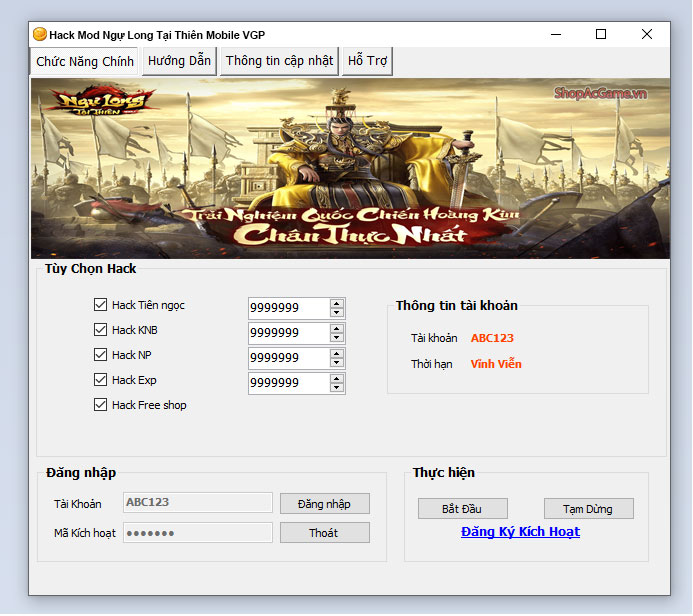Image resolution: width=693 pixels, height=616 pixels.
Task: Decrease the Hack NP value with down arrow
Action: point(337,363)
